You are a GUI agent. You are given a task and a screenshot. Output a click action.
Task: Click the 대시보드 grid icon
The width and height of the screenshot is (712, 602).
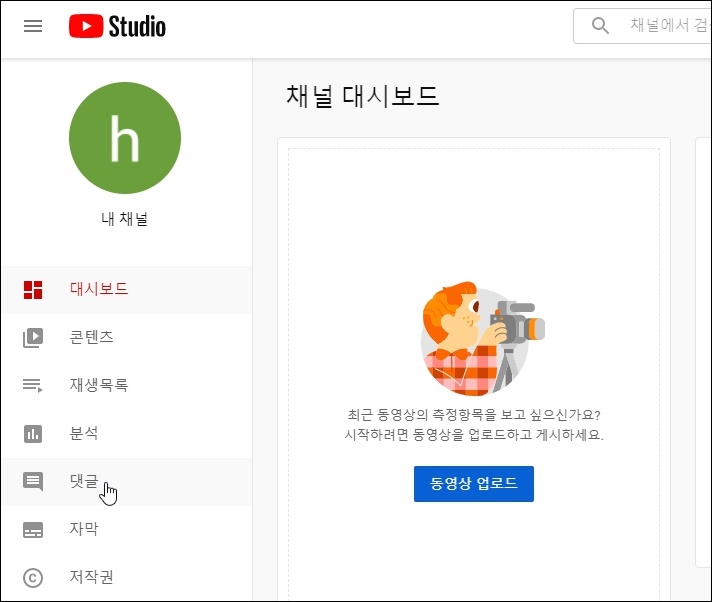(x=33, y=290)
